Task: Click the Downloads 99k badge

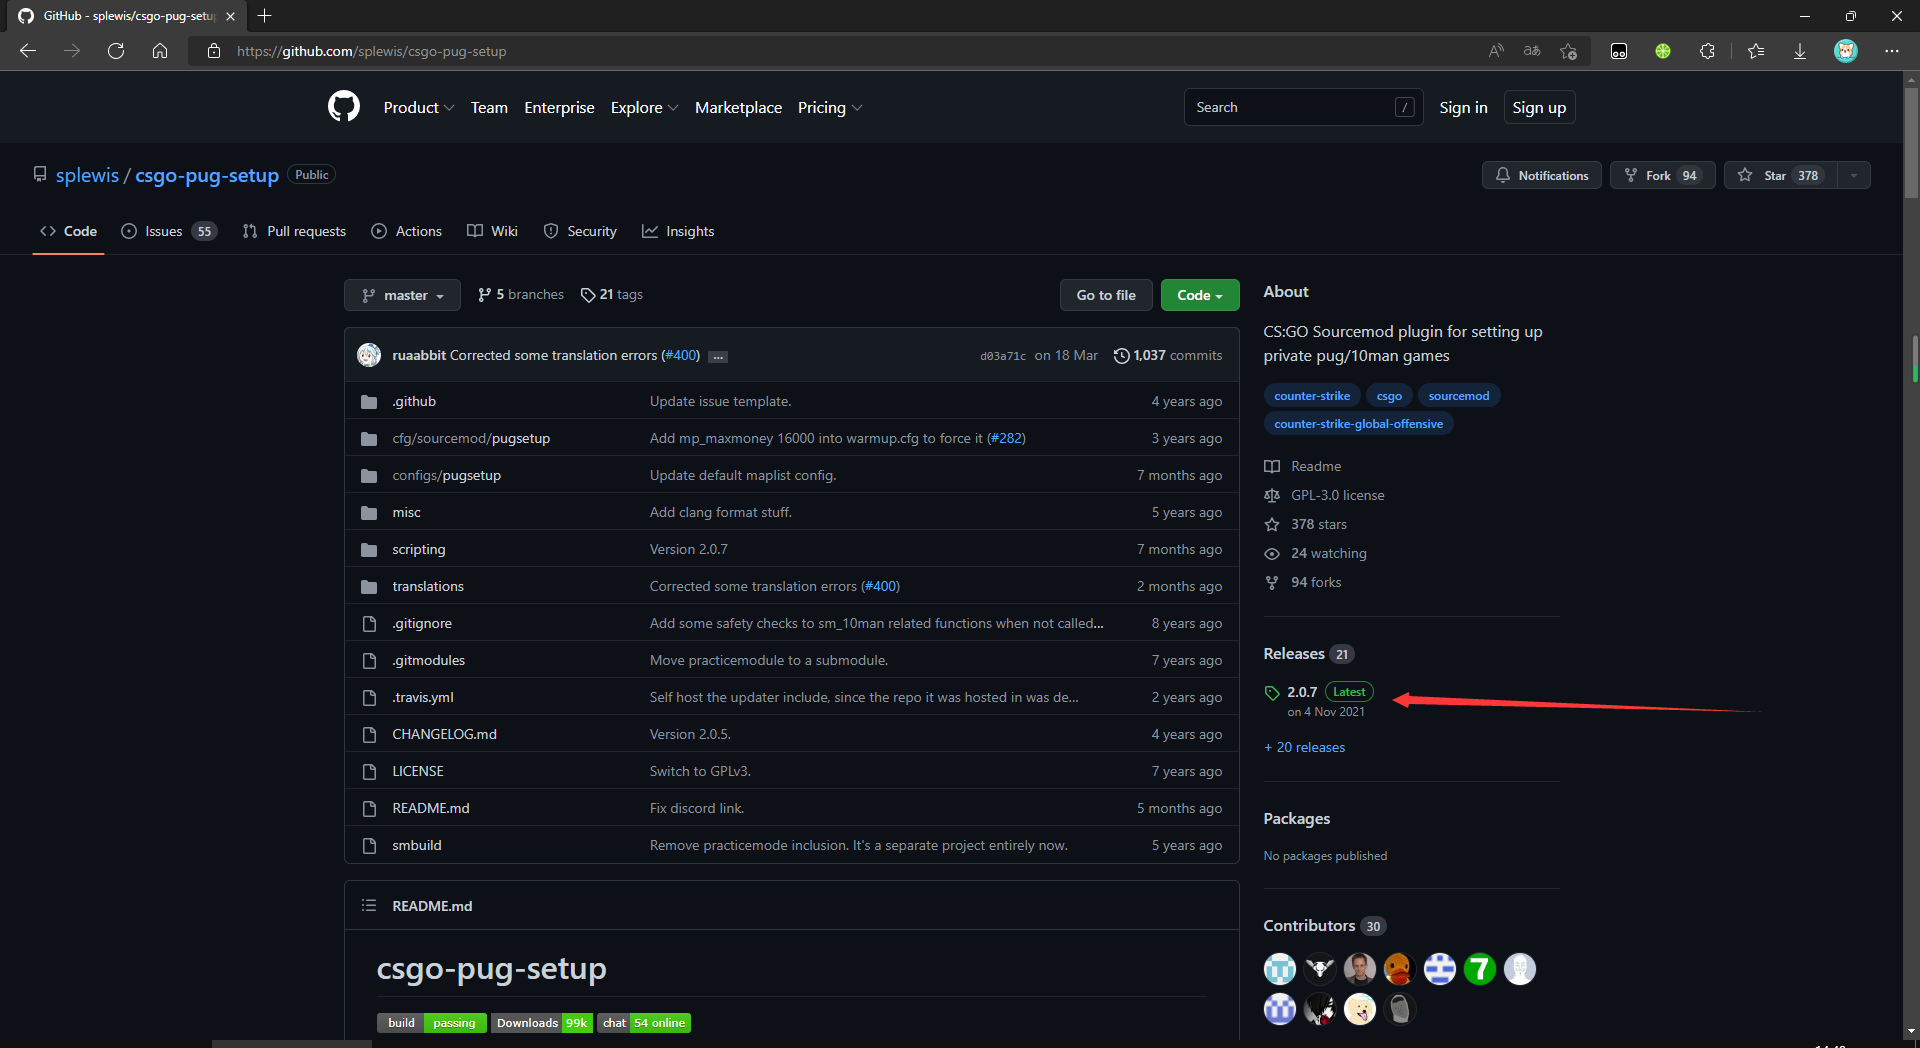Action: [541, 1023]
